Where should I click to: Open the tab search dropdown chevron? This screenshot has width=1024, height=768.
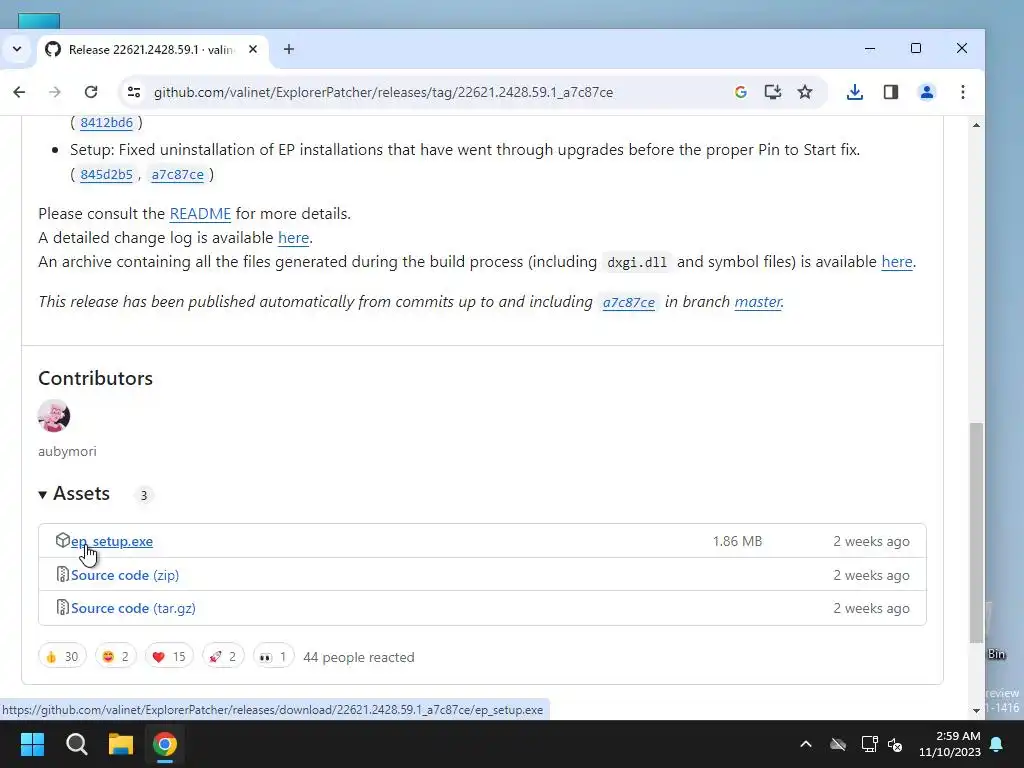coord(17,49)
